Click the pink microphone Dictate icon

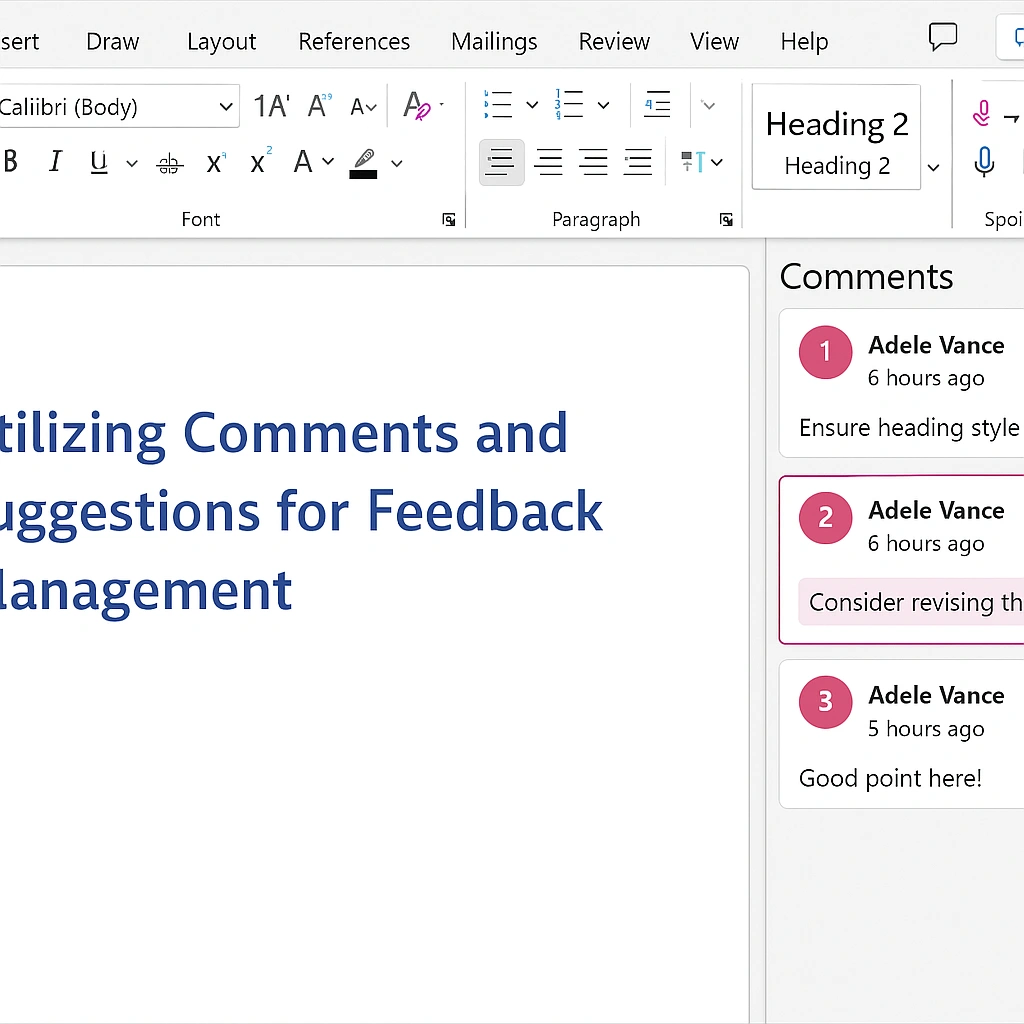(x=981, y=114)
